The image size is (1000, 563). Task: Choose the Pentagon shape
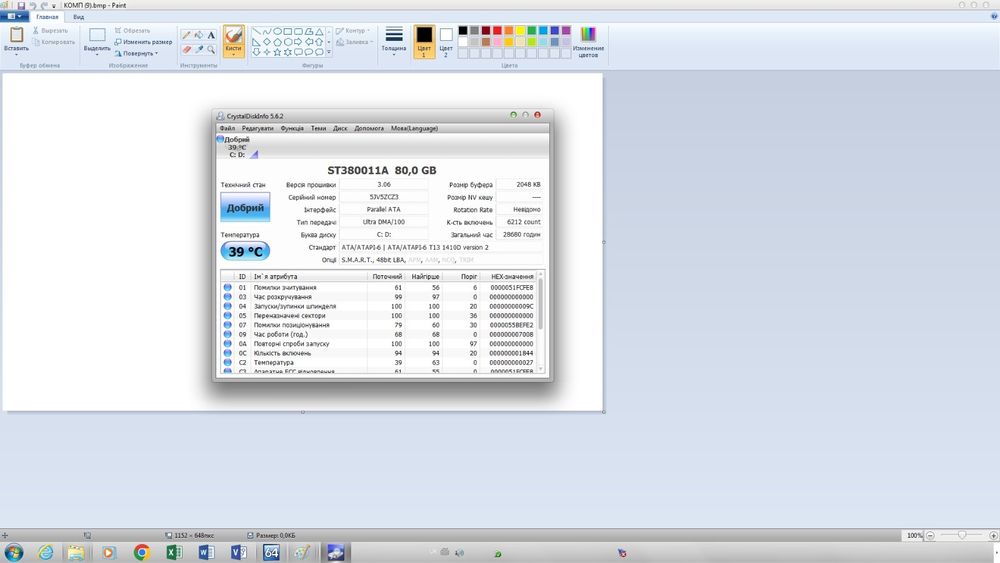[x=277, y=41]
